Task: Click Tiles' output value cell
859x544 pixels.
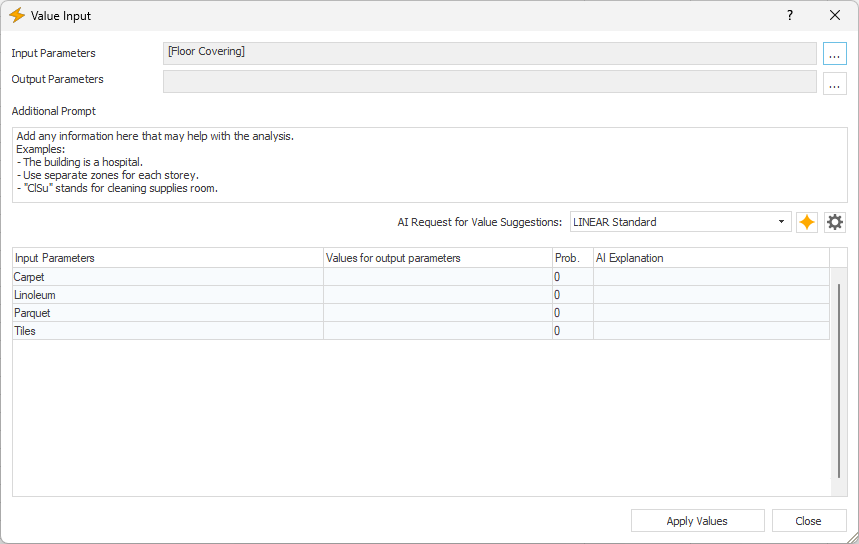Action: (x=438, y=331)
